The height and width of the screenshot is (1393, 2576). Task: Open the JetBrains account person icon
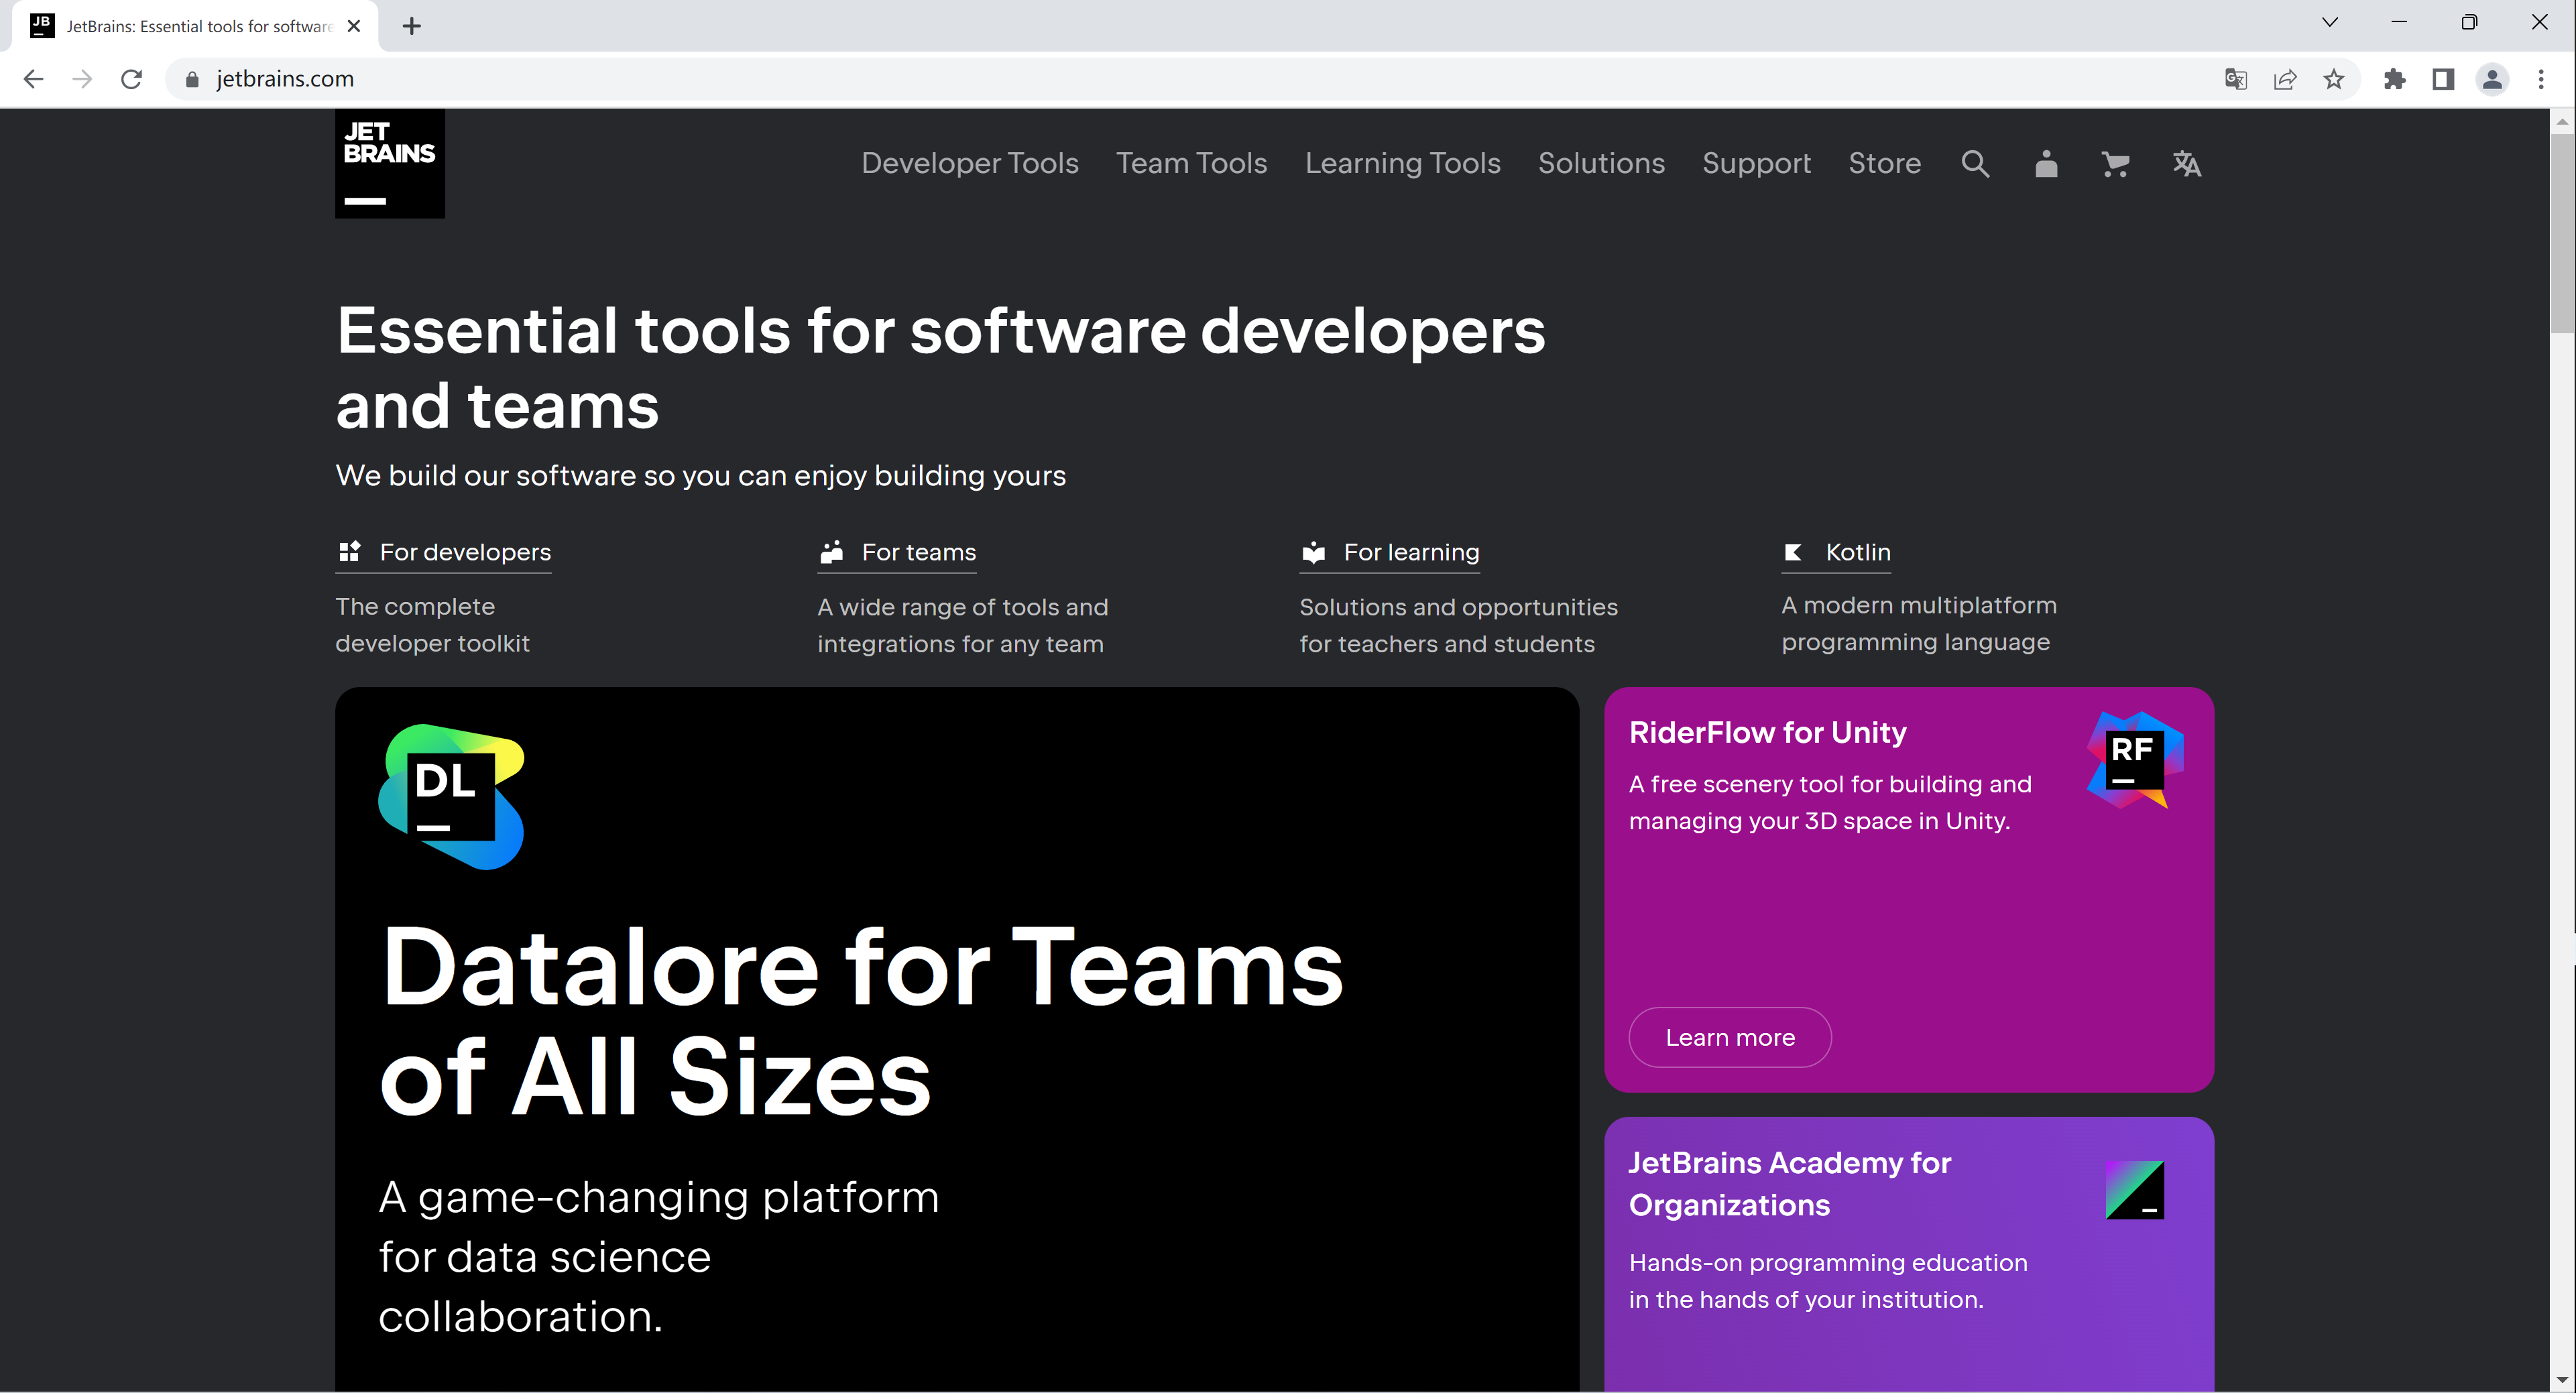click(x=2046, y=163)
